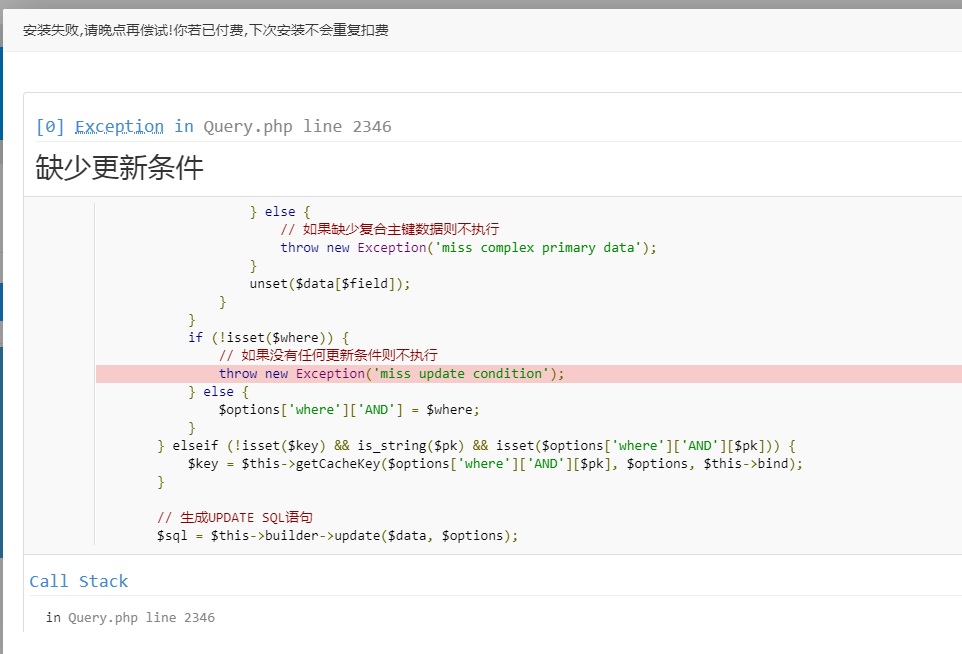962x654 pixels.
Task: Click the [0] index in the error header
Action: (x=50, y=126)
